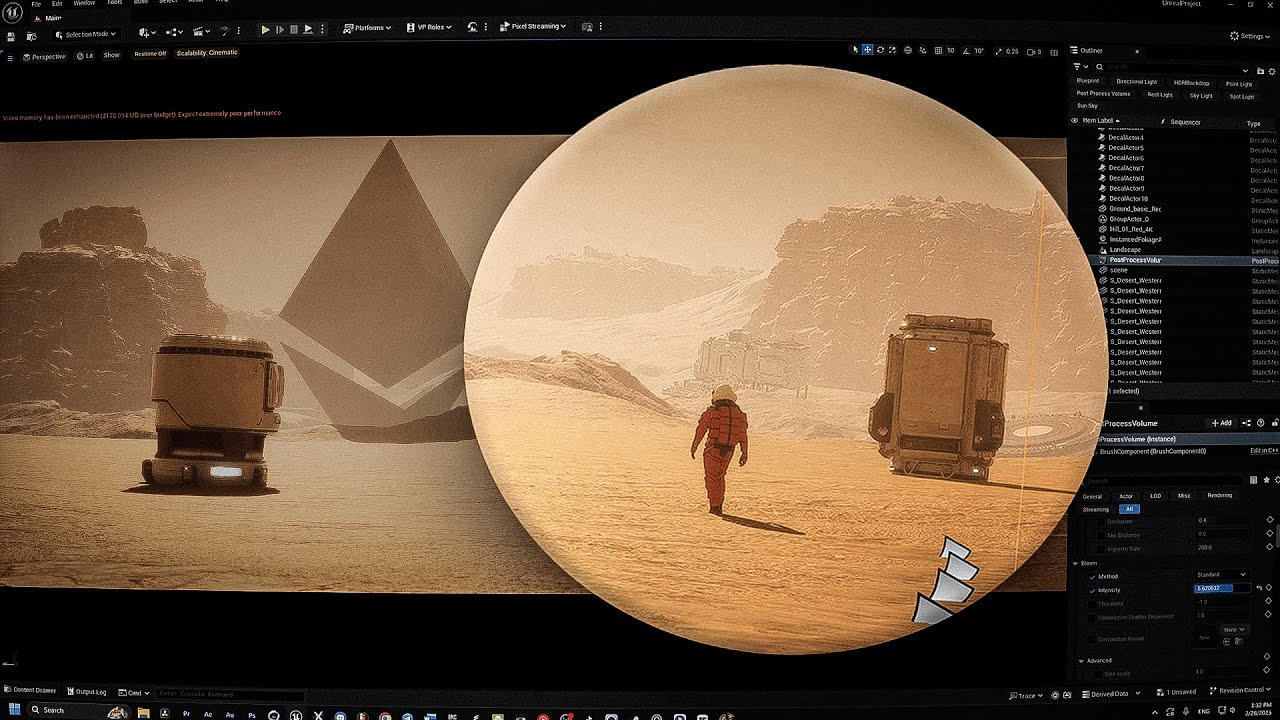Toggle world/local coordinate space icon
1280x720 pixels.
coord(908,50)
